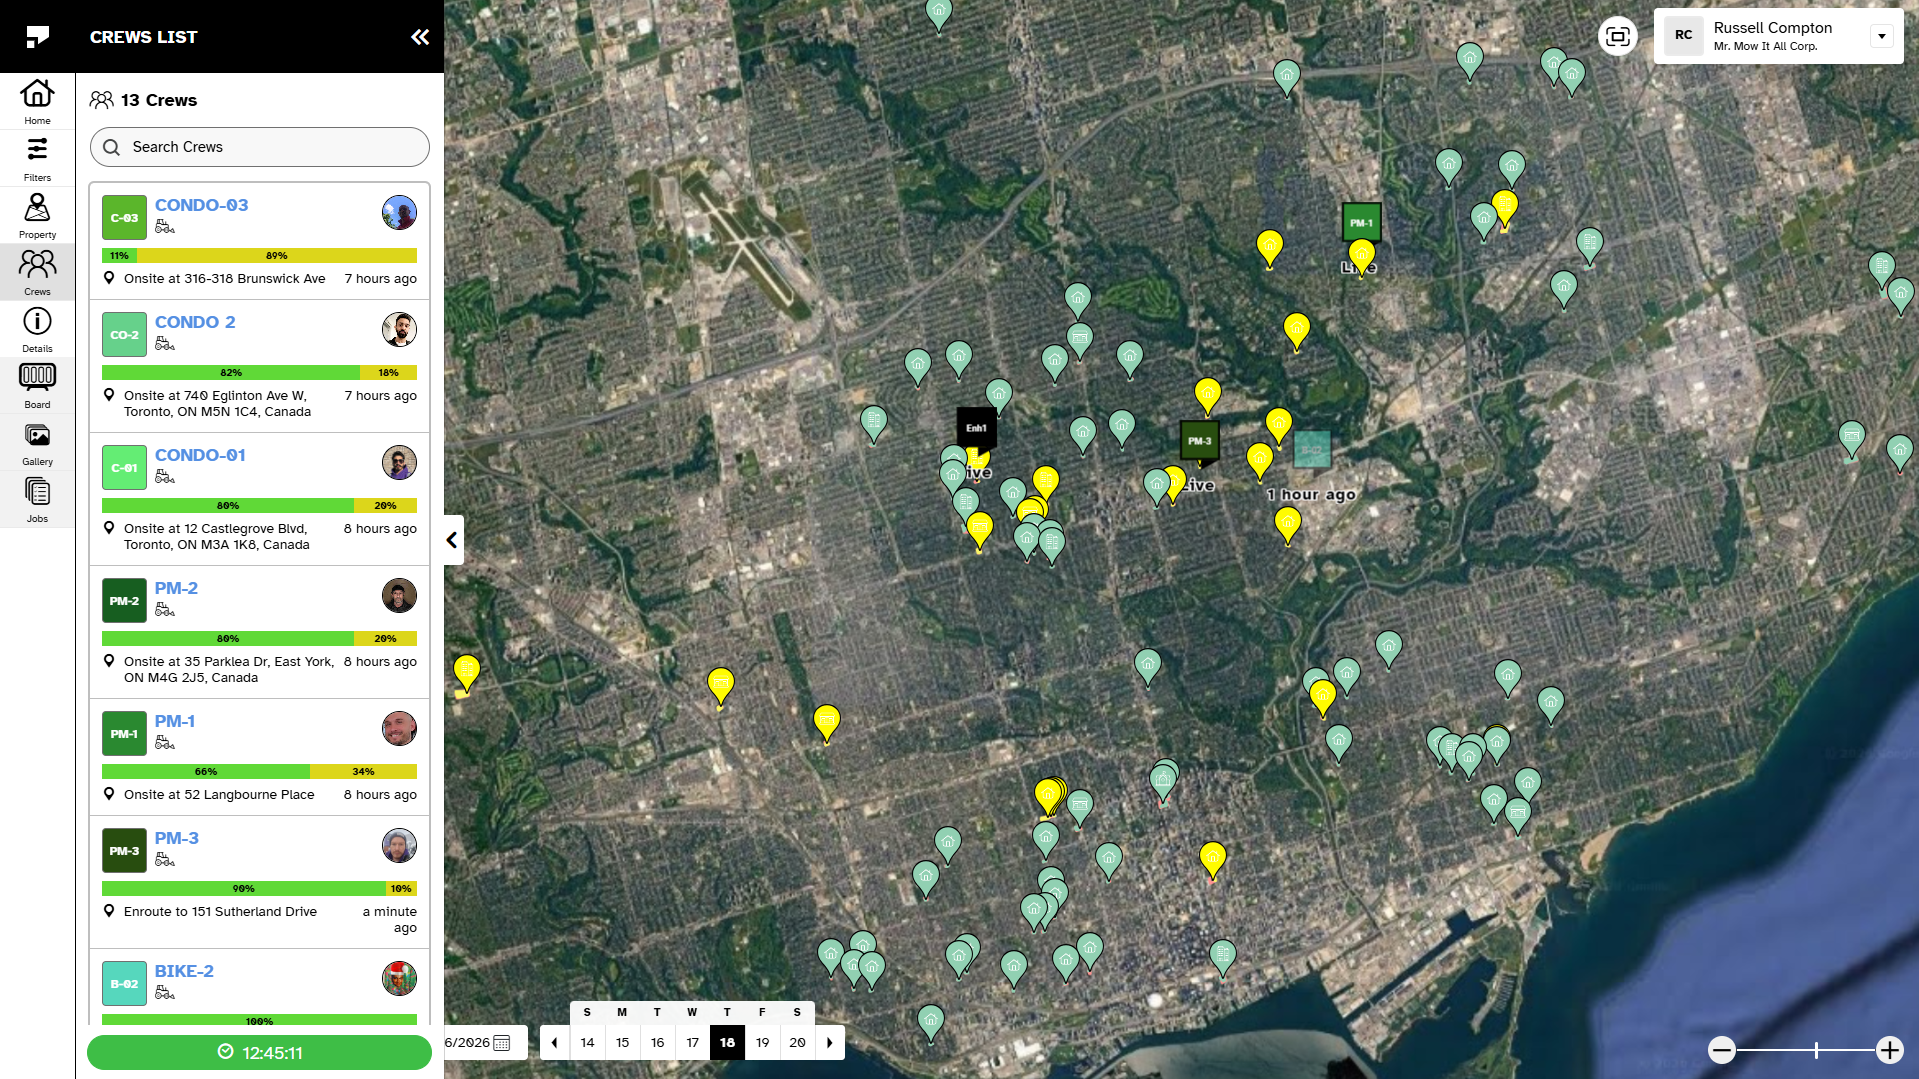The image size is (1919, 1079).
Task: Focus the Search Crews field
Action: (260, 147)
